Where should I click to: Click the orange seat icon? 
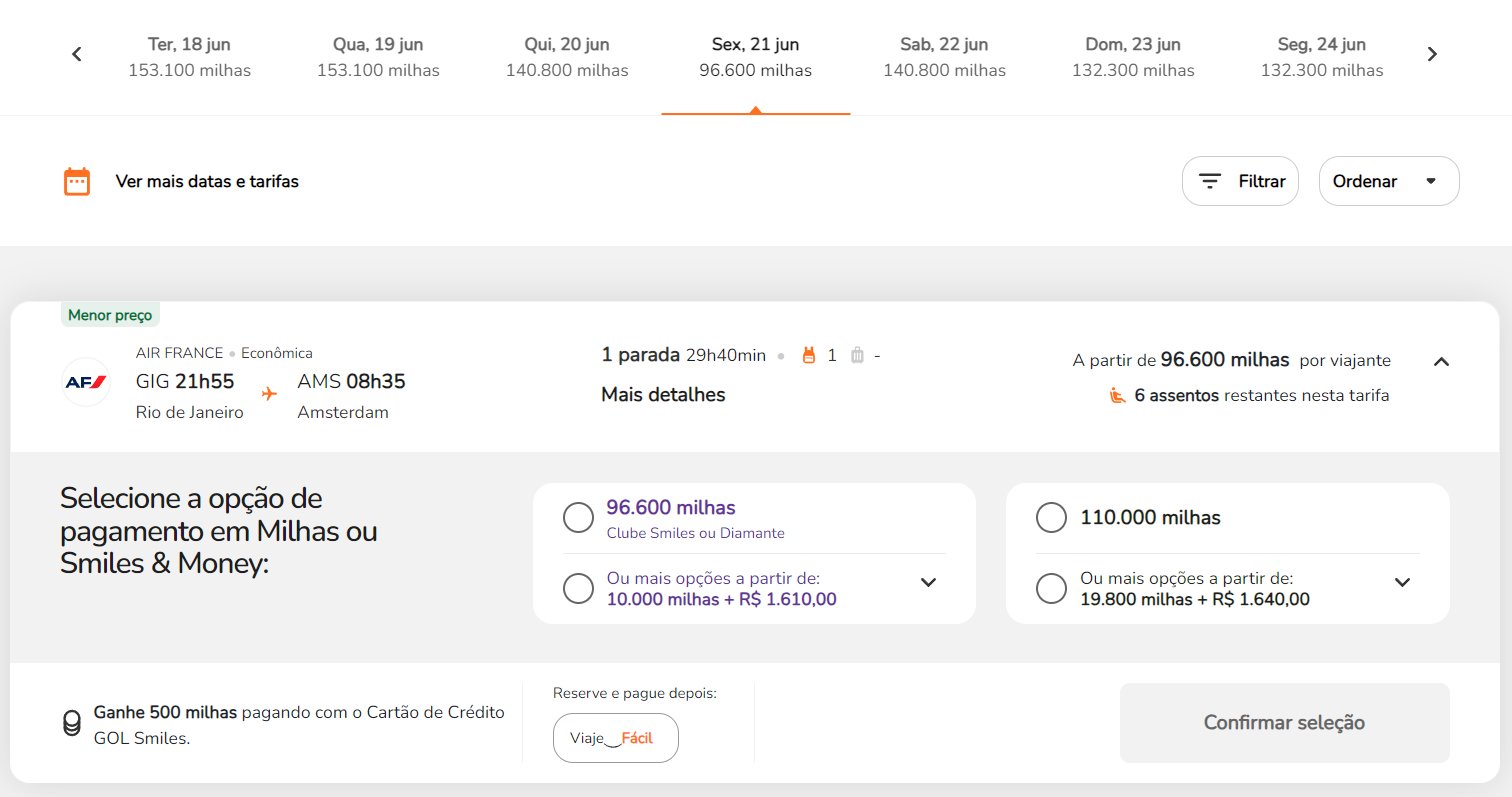point(1118,395)
